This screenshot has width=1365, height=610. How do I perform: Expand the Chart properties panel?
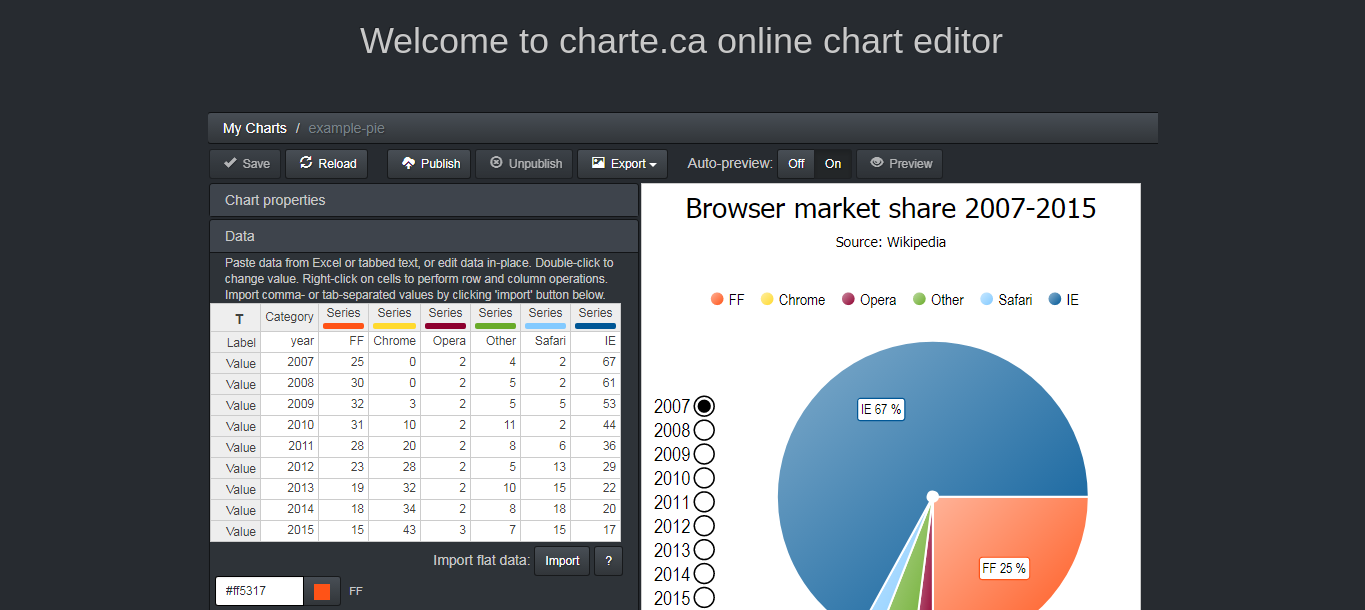coord(424,200)
